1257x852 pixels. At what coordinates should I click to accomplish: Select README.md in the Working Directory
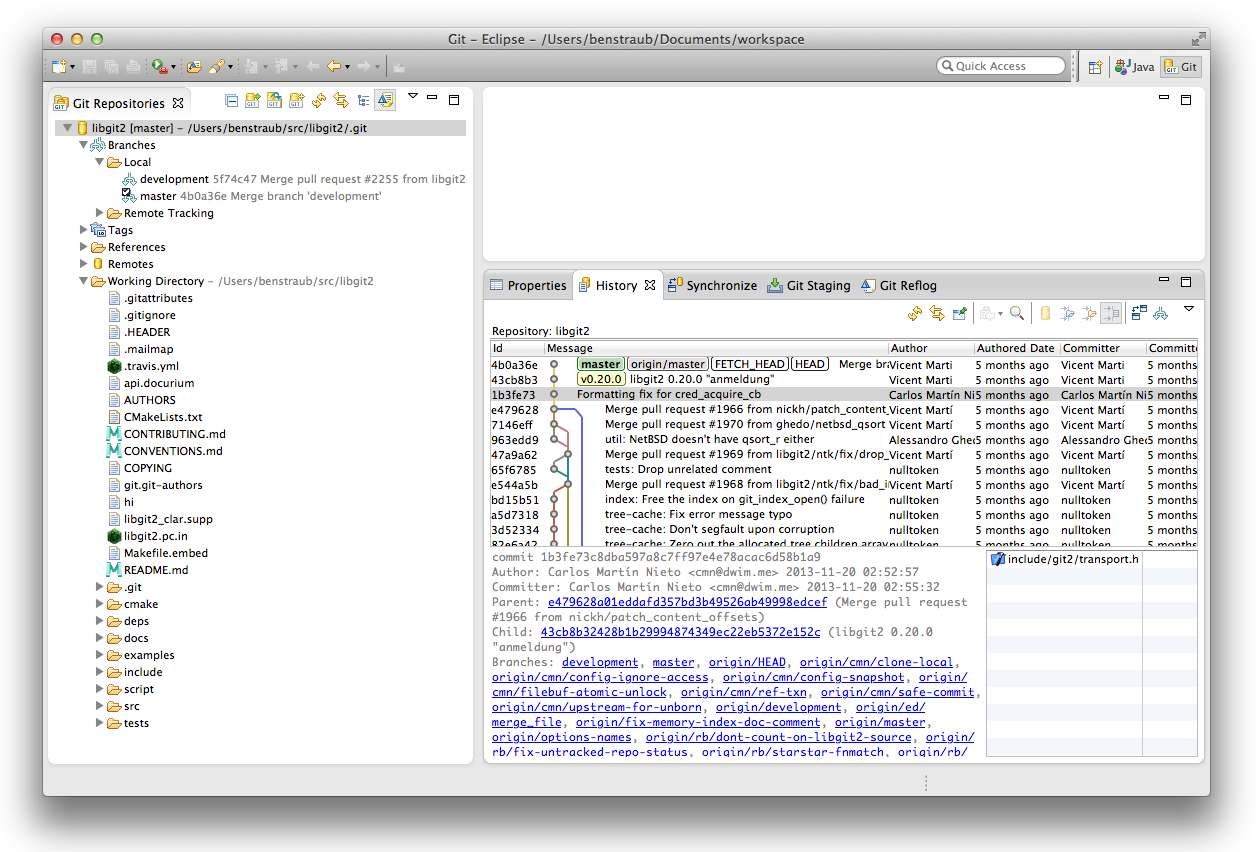pos(155,570)
